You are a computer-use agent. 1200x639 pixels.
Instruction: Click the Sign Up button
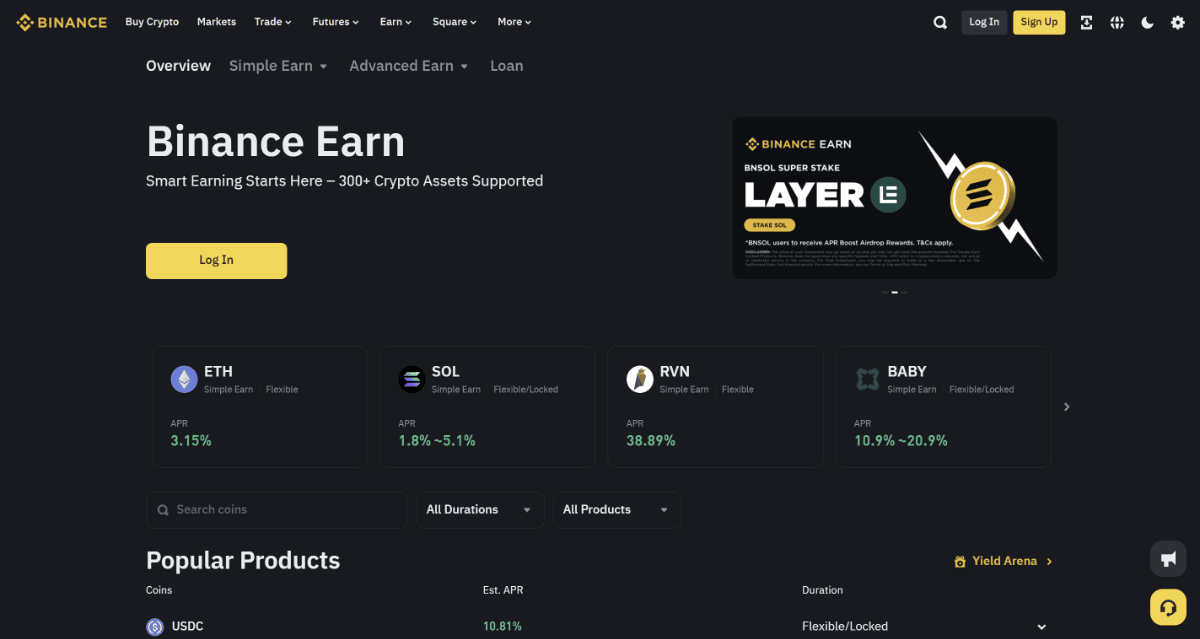pyautogui.click(x=1039, y=21)
